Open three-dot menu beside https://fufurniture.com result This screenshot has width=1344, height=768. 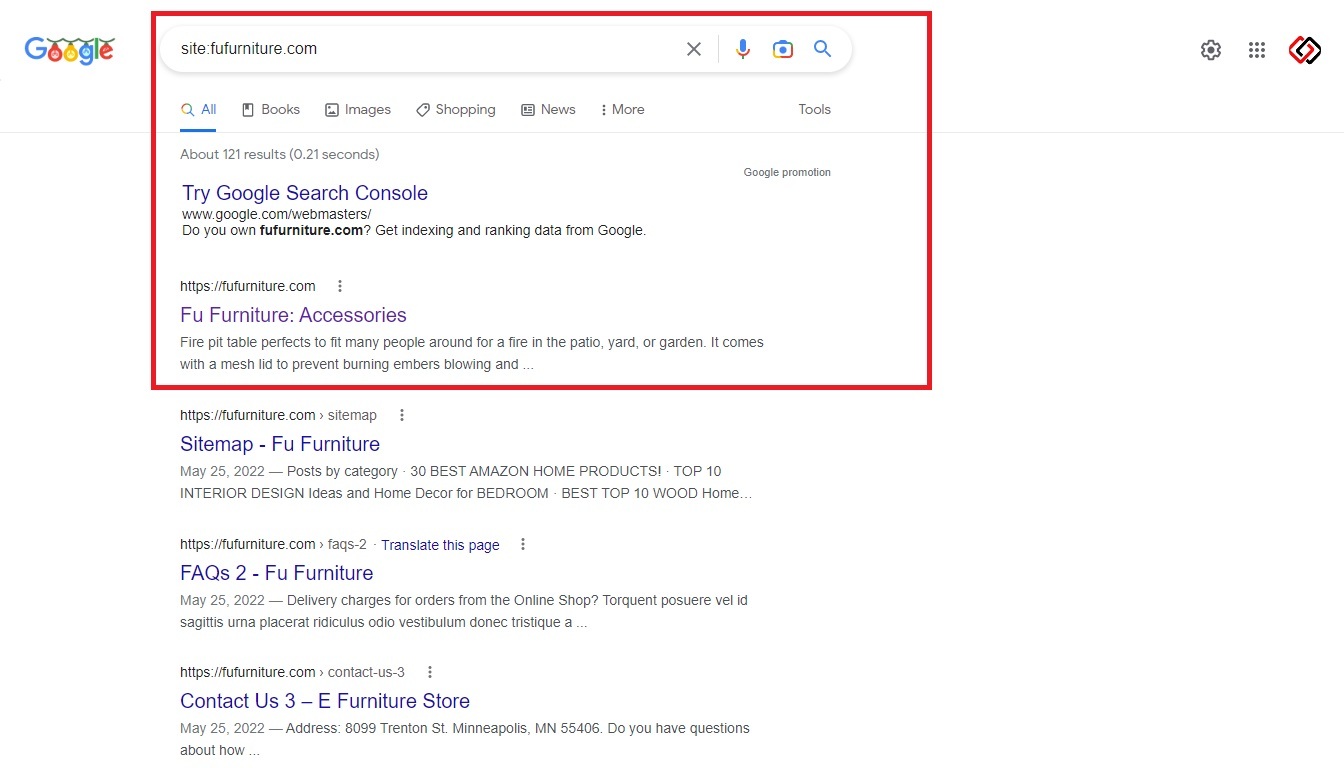point(340,286)
